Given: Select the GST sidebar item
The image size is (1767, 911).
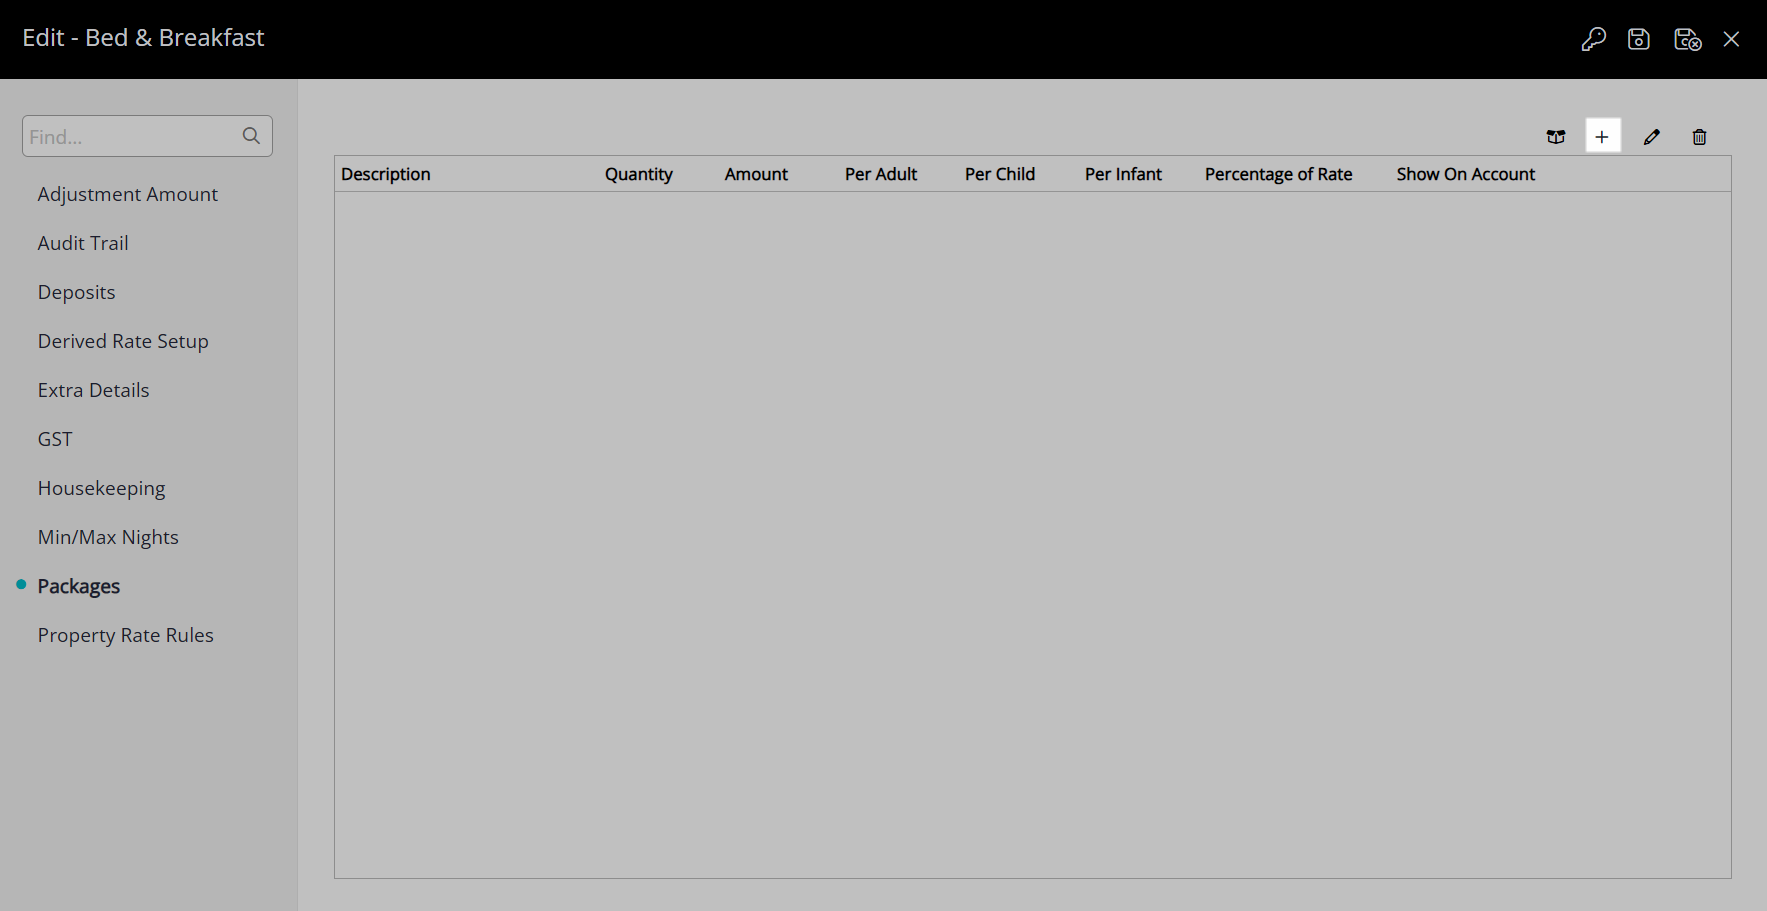Looking at the screenshot, I should tap(55, 439).
